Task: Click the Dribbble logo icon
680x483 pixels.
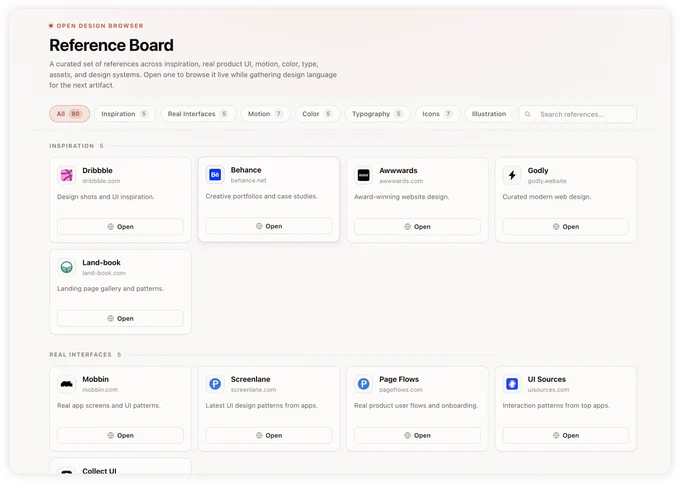Action: click(66, 175)
